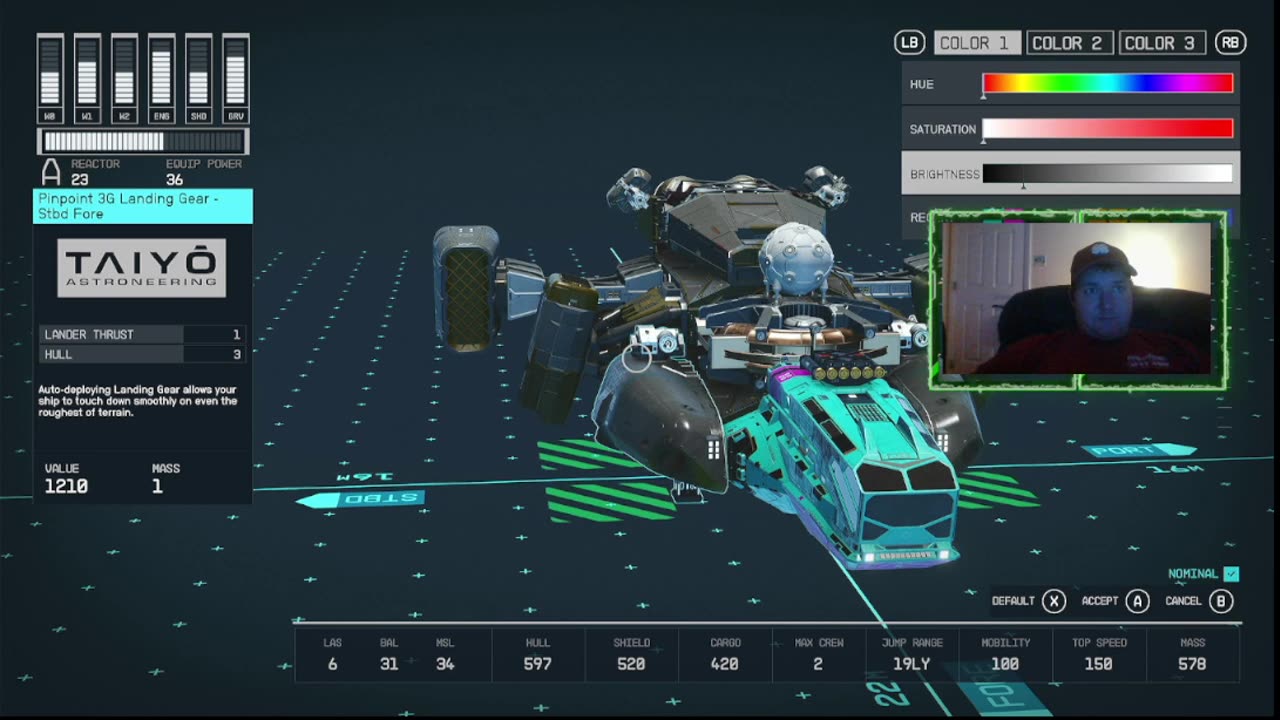This screenshot has height=720, width=1280.
Task: Click the landing gear description text
Action: 137,401
